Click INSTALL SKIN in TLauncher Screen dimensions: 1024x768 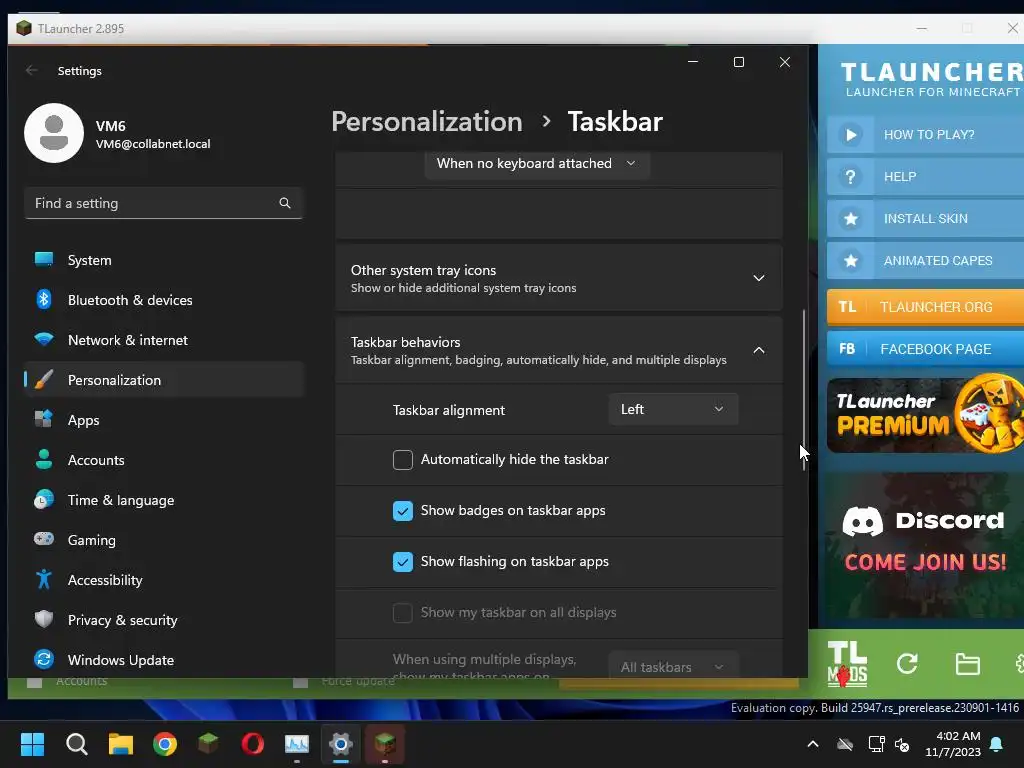925,219
